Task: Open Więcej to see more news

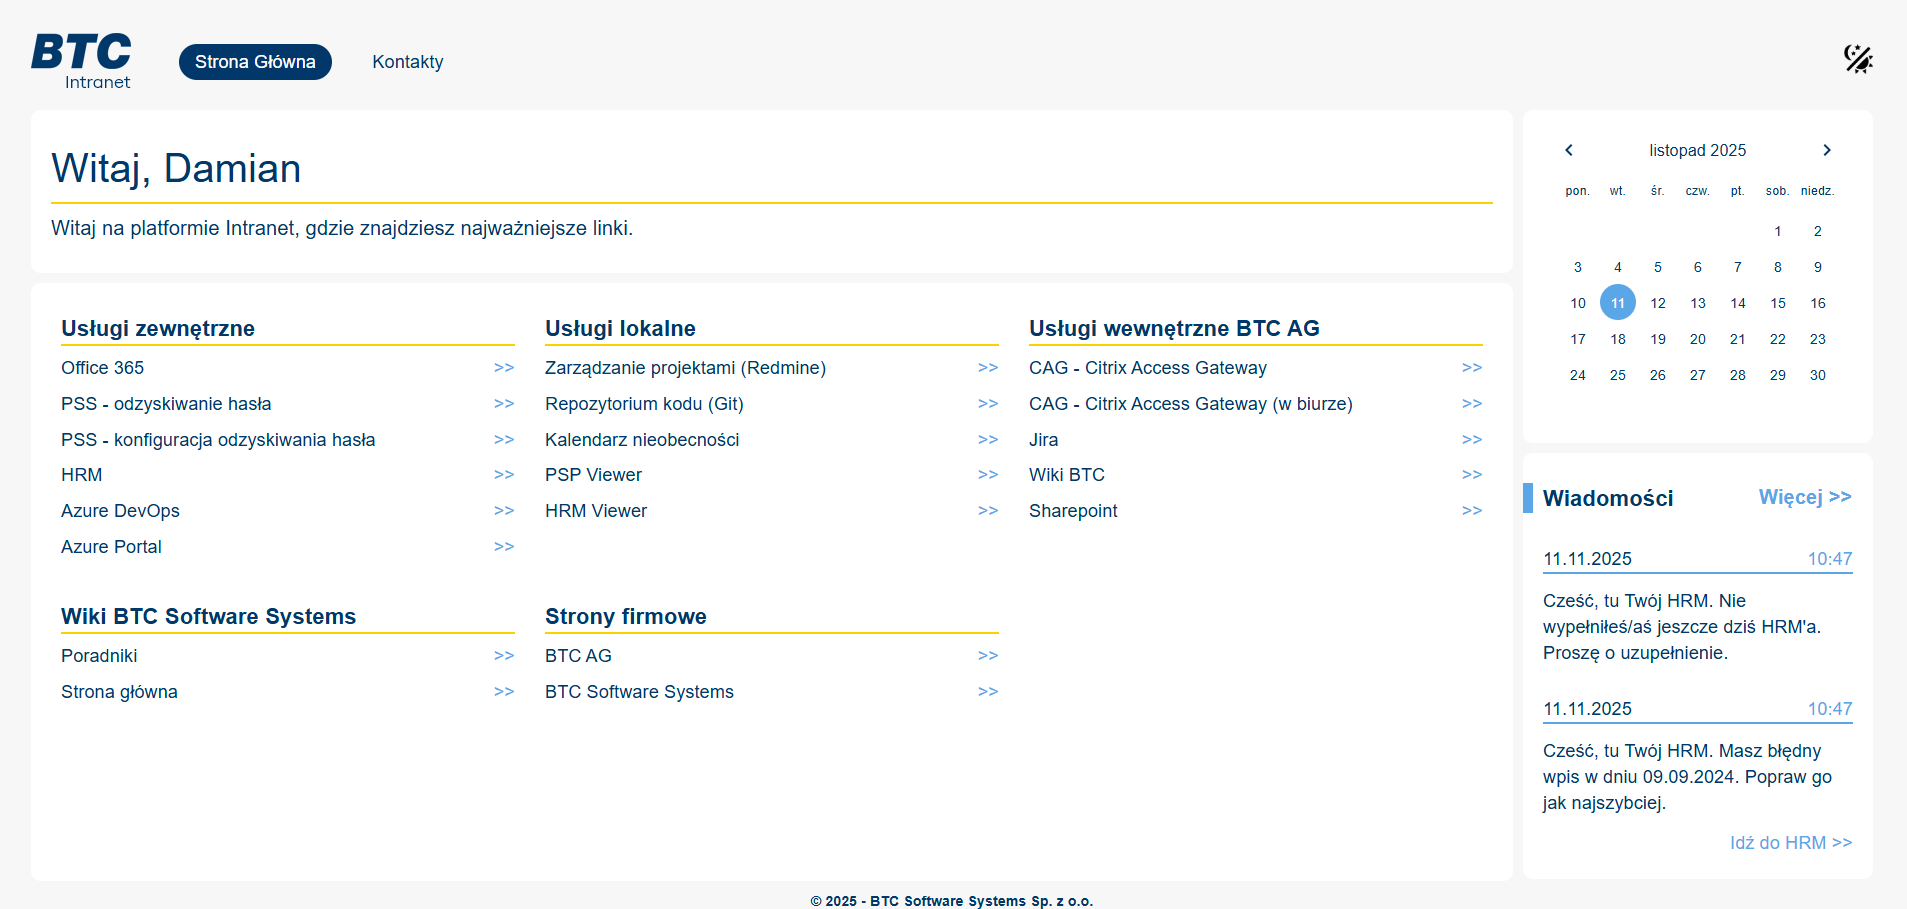Action: click(x=1804, y=497)
